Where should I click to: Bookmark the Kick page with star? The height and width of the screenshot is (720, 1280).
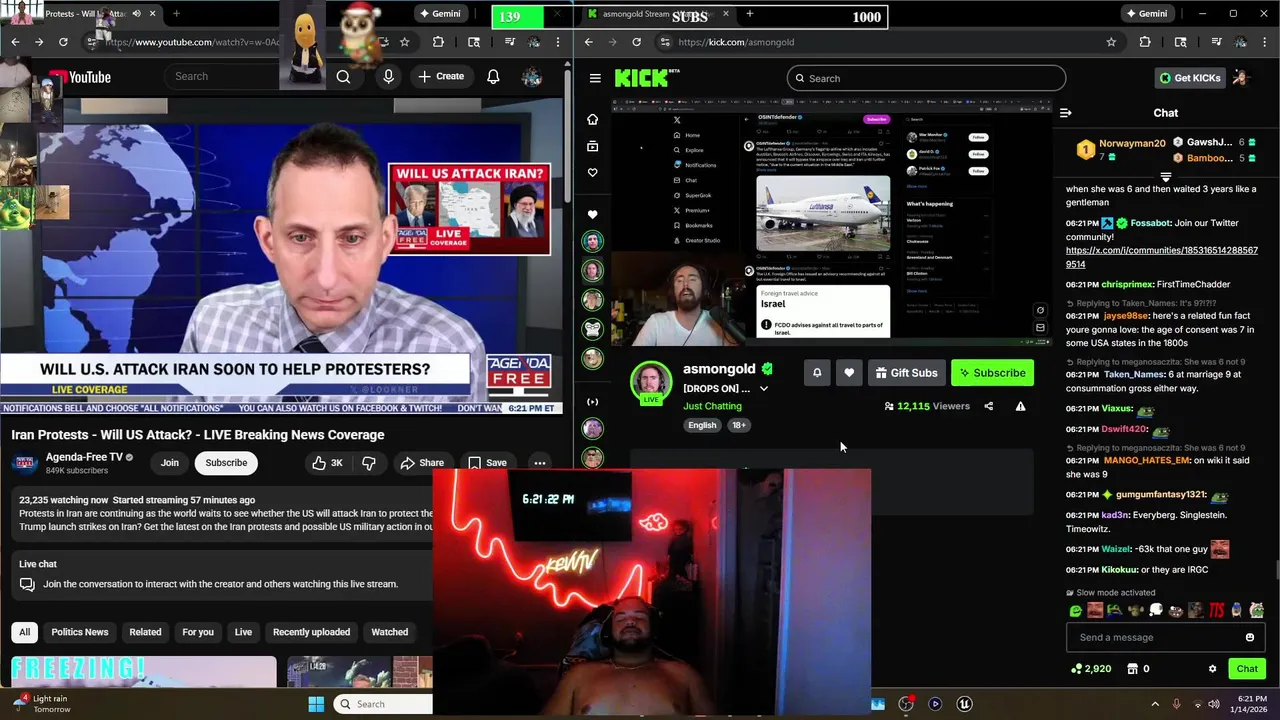(1111, 42)
